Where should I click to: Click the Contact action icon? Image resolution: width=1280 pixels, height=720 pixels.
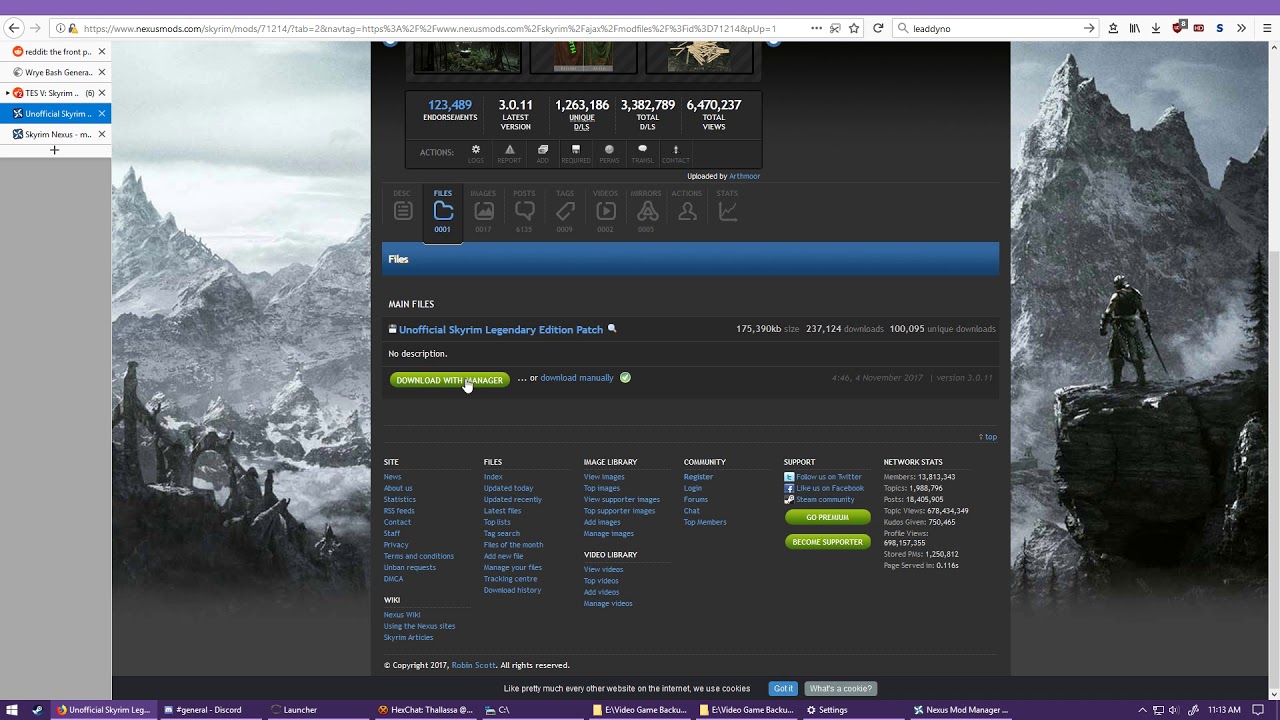click(675, 153)
